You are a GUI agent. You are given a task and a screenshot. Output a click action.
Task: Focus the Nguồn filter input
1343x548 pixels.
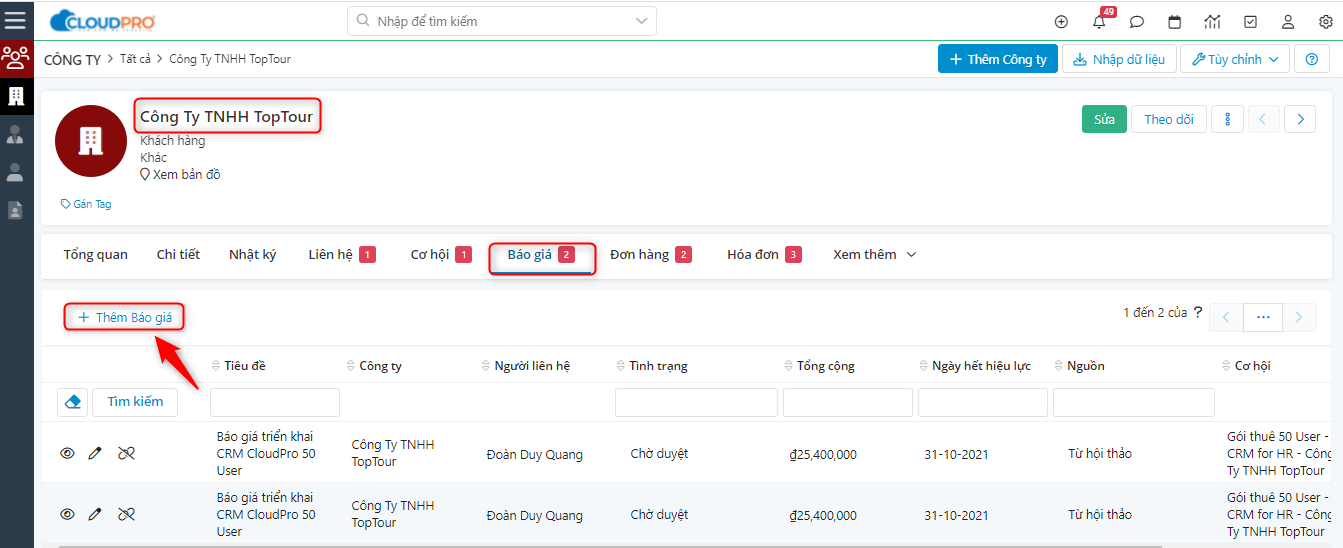point(1134,402)
